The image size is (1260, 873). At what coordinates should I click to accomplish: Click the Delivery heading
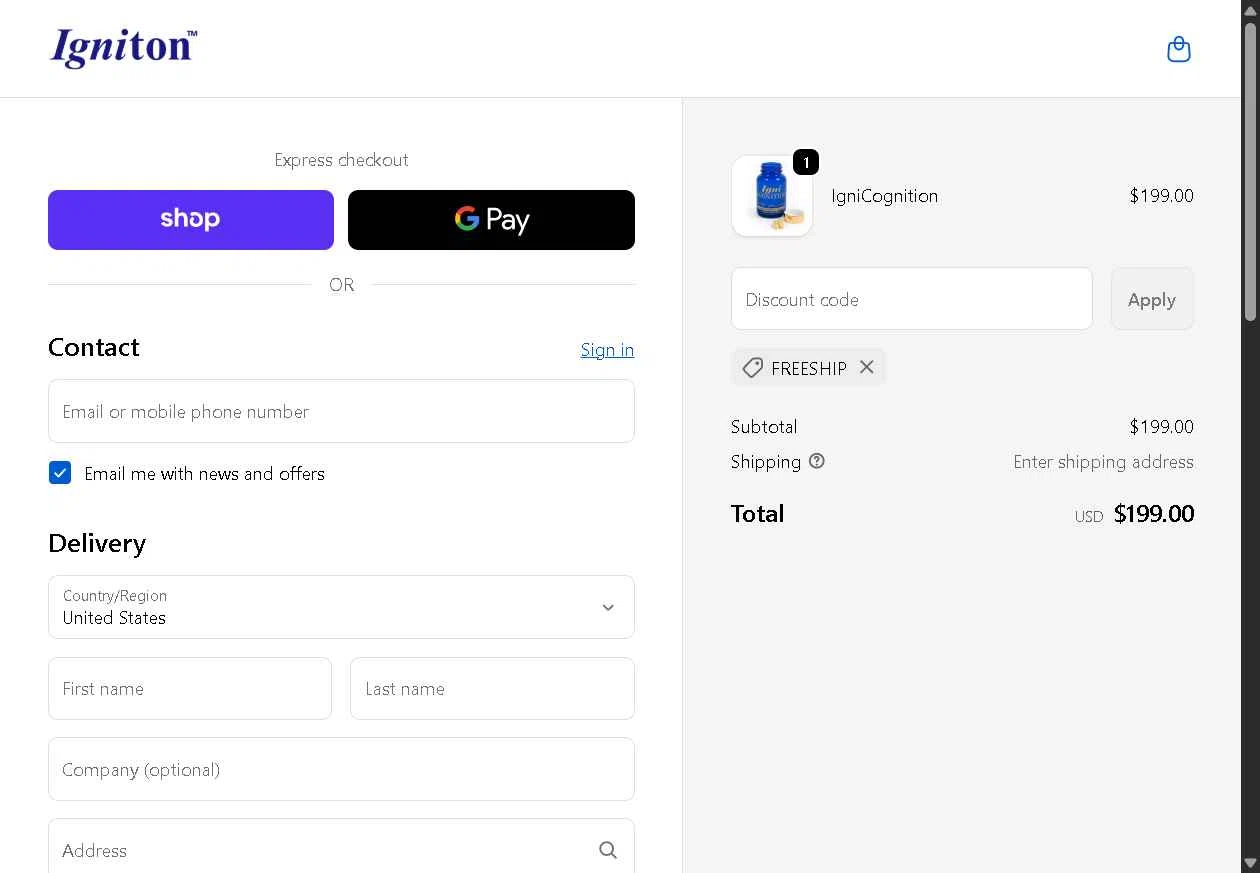pyautogui.click(x=97, y=543)
